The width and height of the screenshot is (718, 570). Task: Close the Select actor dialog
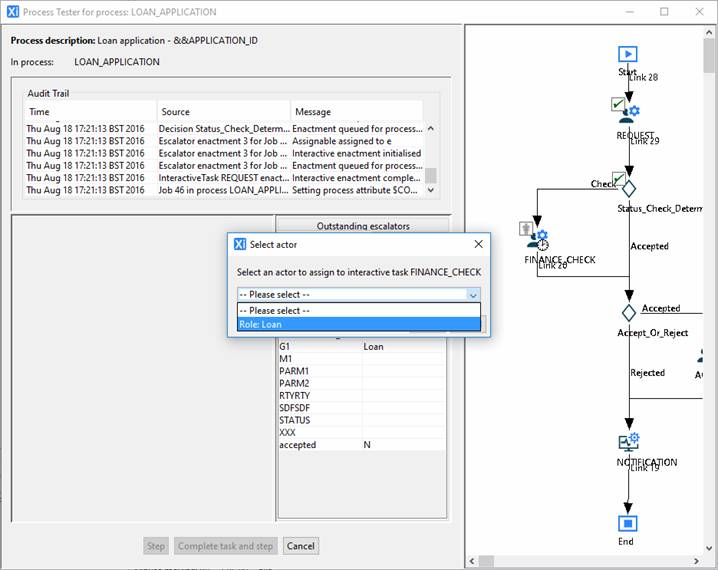click(x=478, y=244)
